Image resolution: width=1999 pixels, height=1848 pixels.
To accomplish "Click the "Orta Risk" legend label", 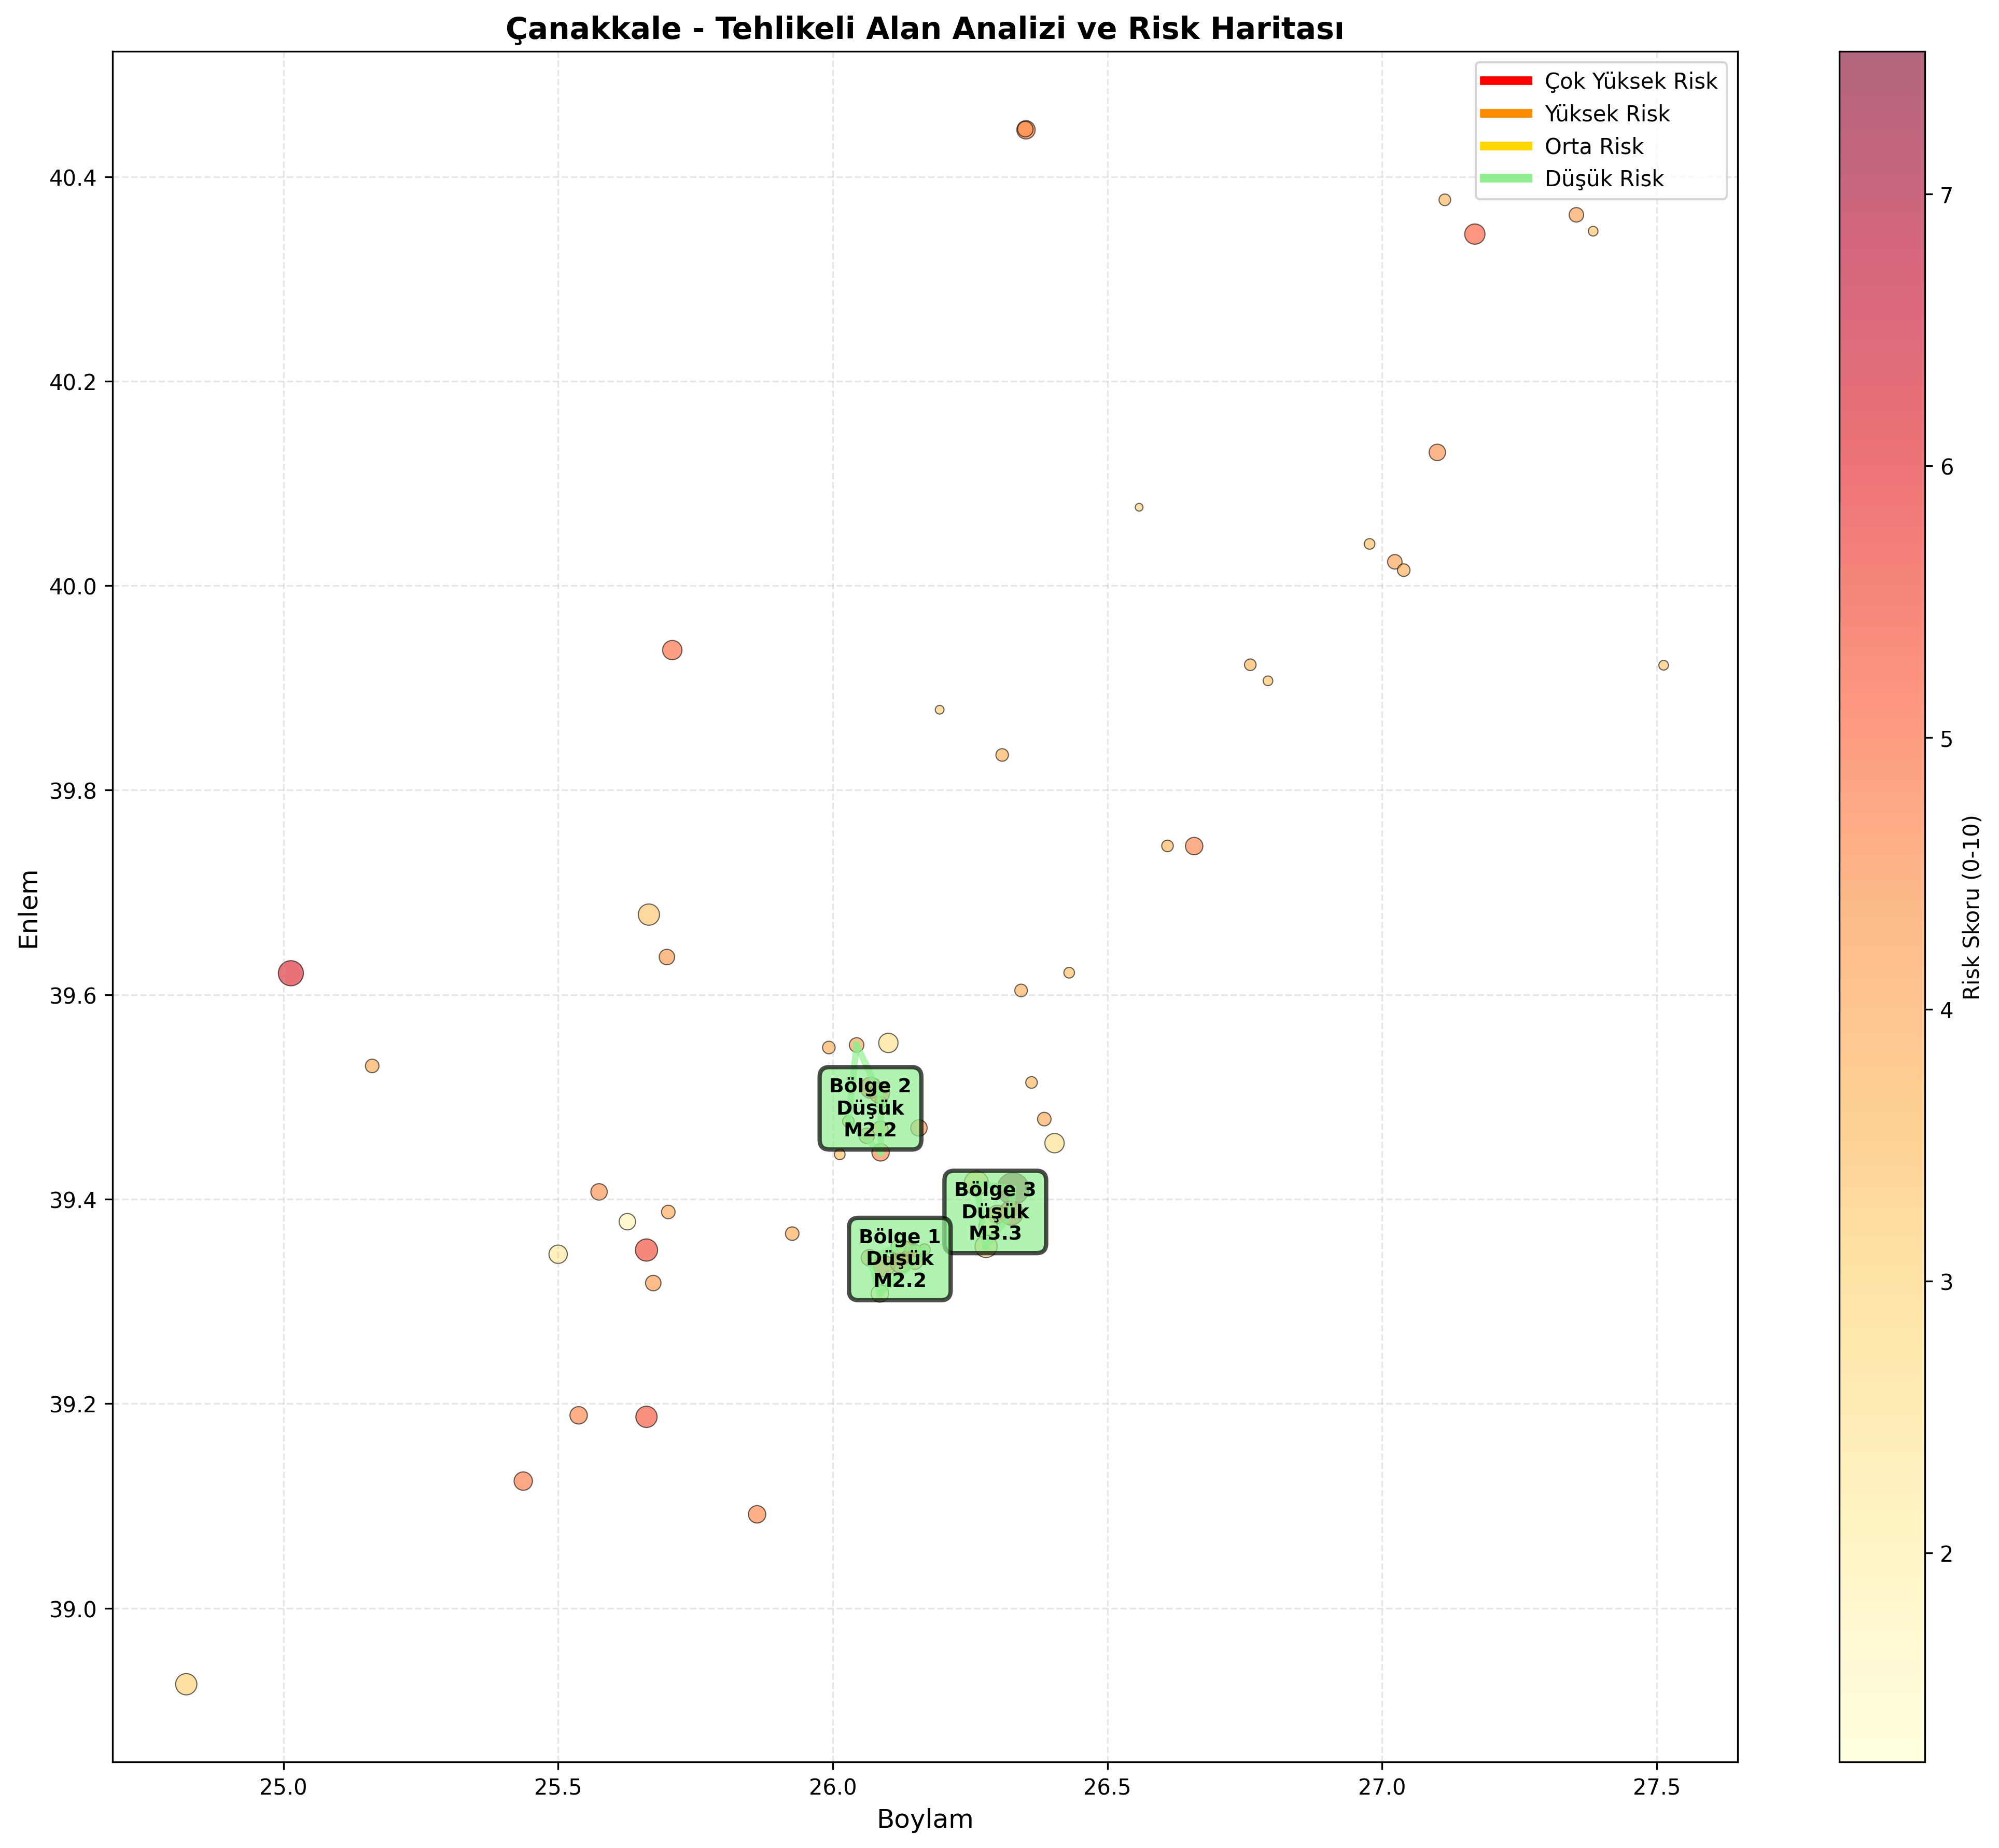I will (x=1594, y=146).
